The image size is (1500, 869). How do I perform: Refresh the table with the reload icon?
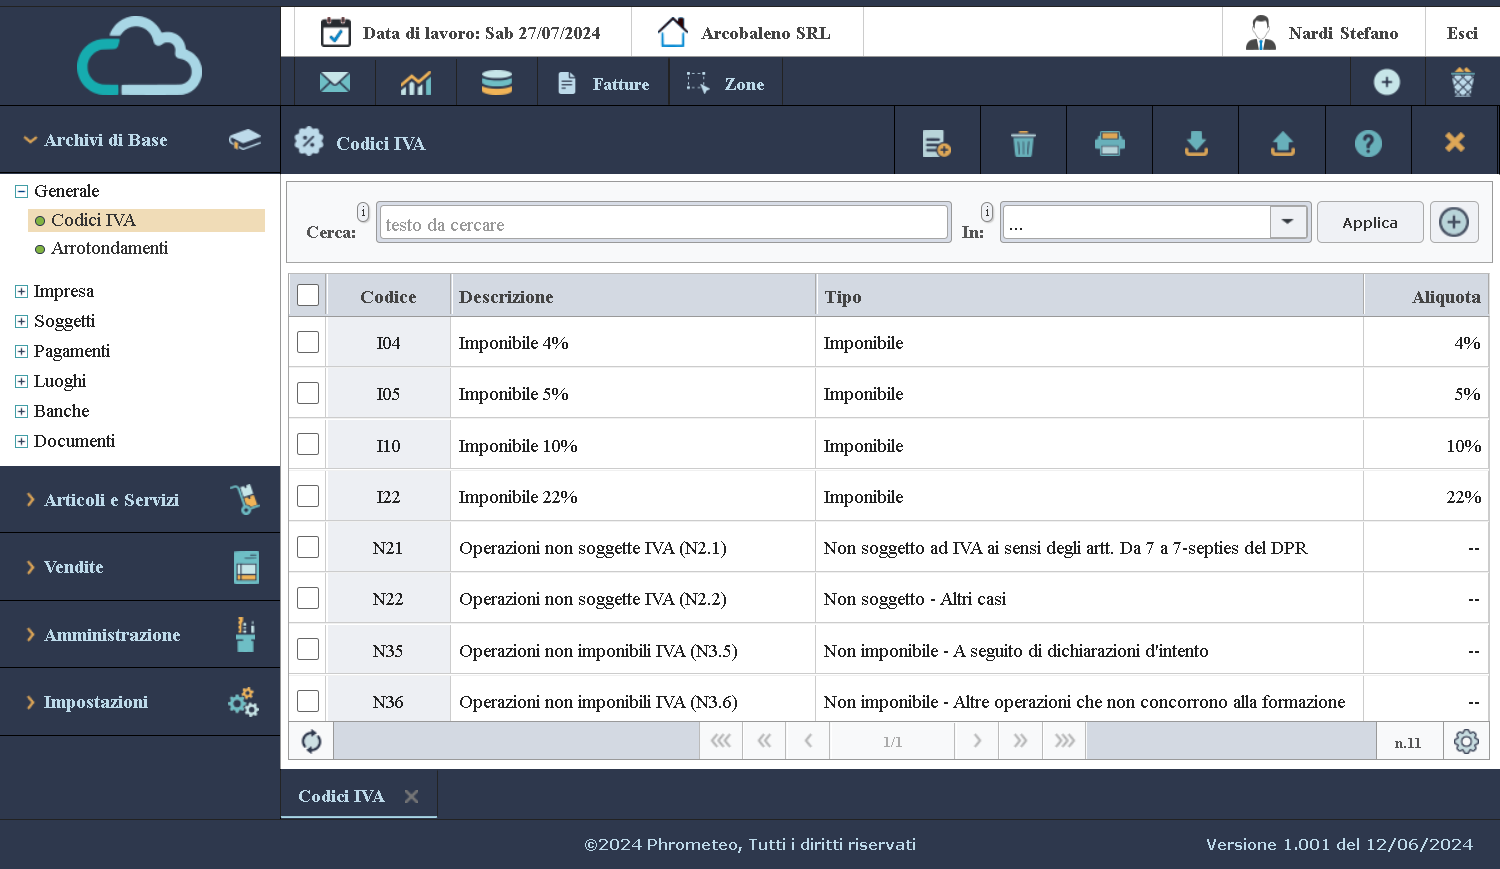(x=311, y=741)
